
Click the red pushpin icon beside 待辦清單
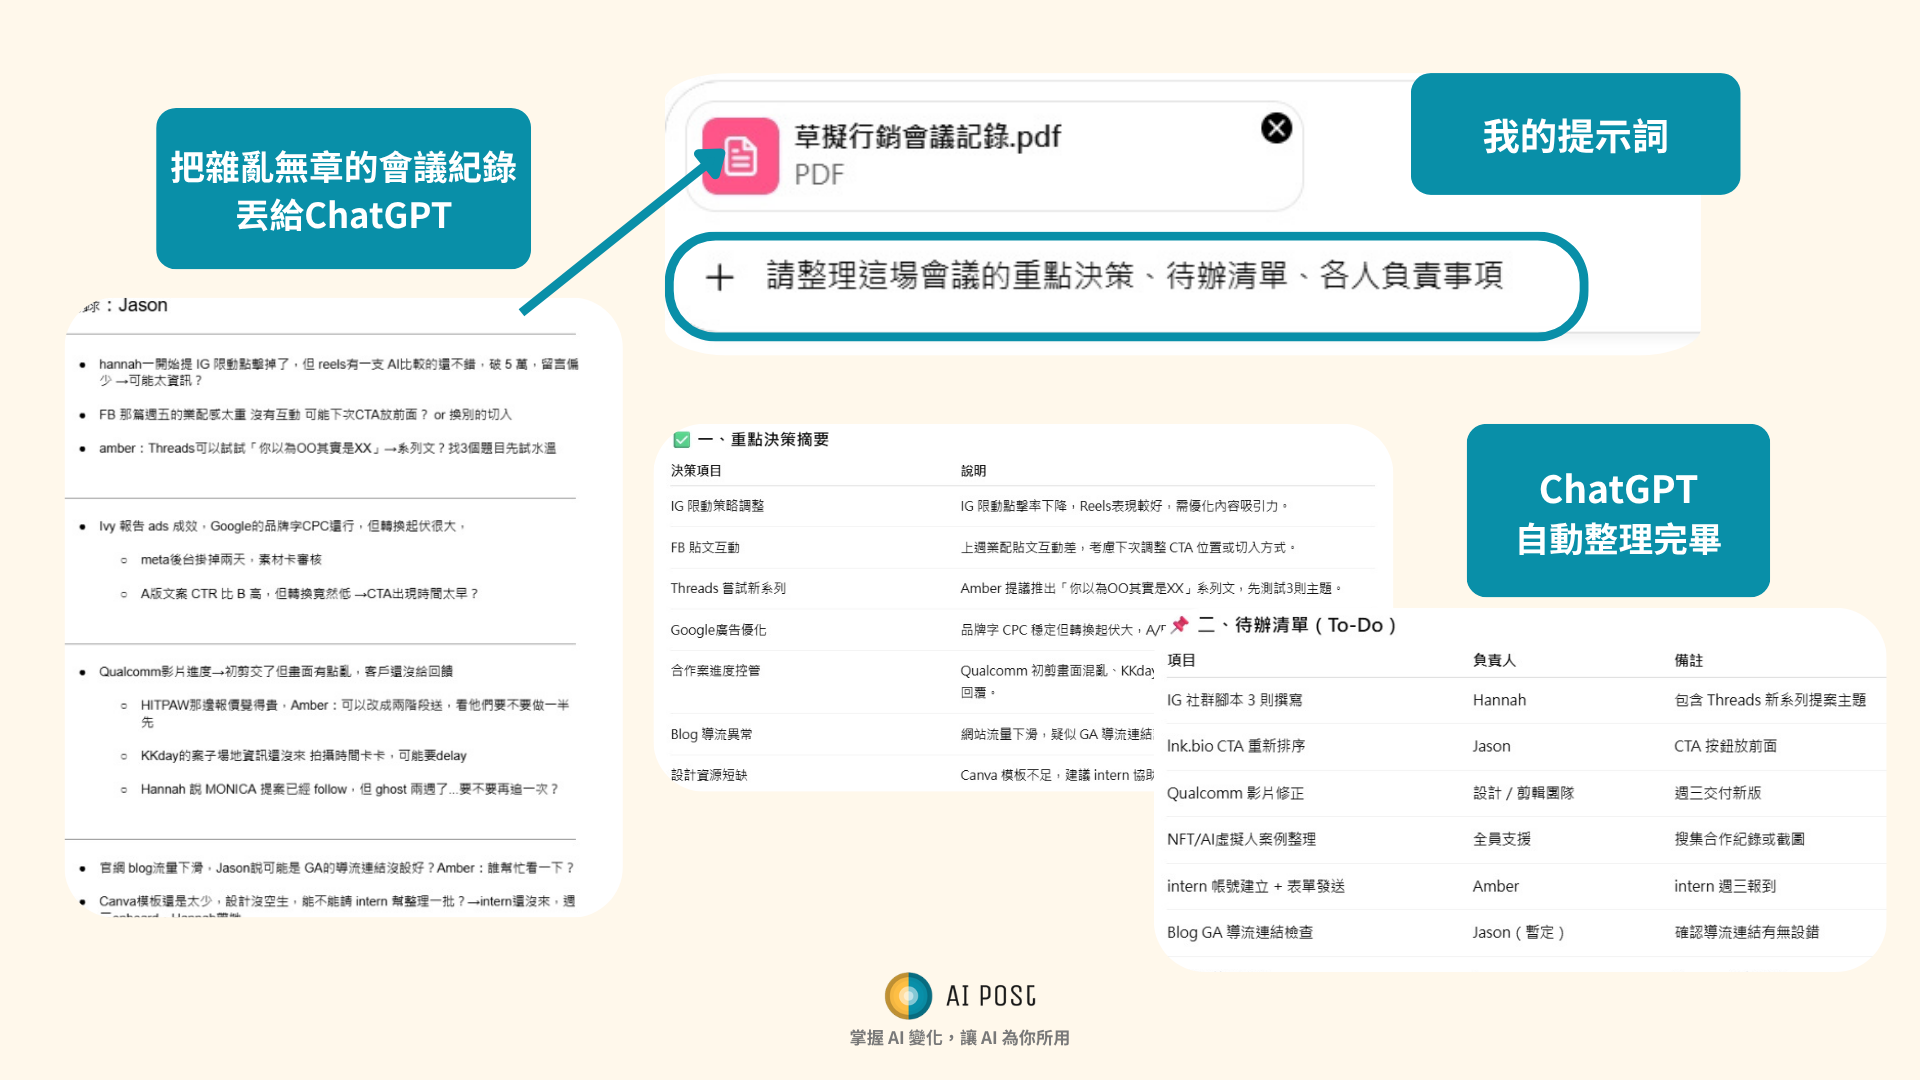(x=1180, y=625)
